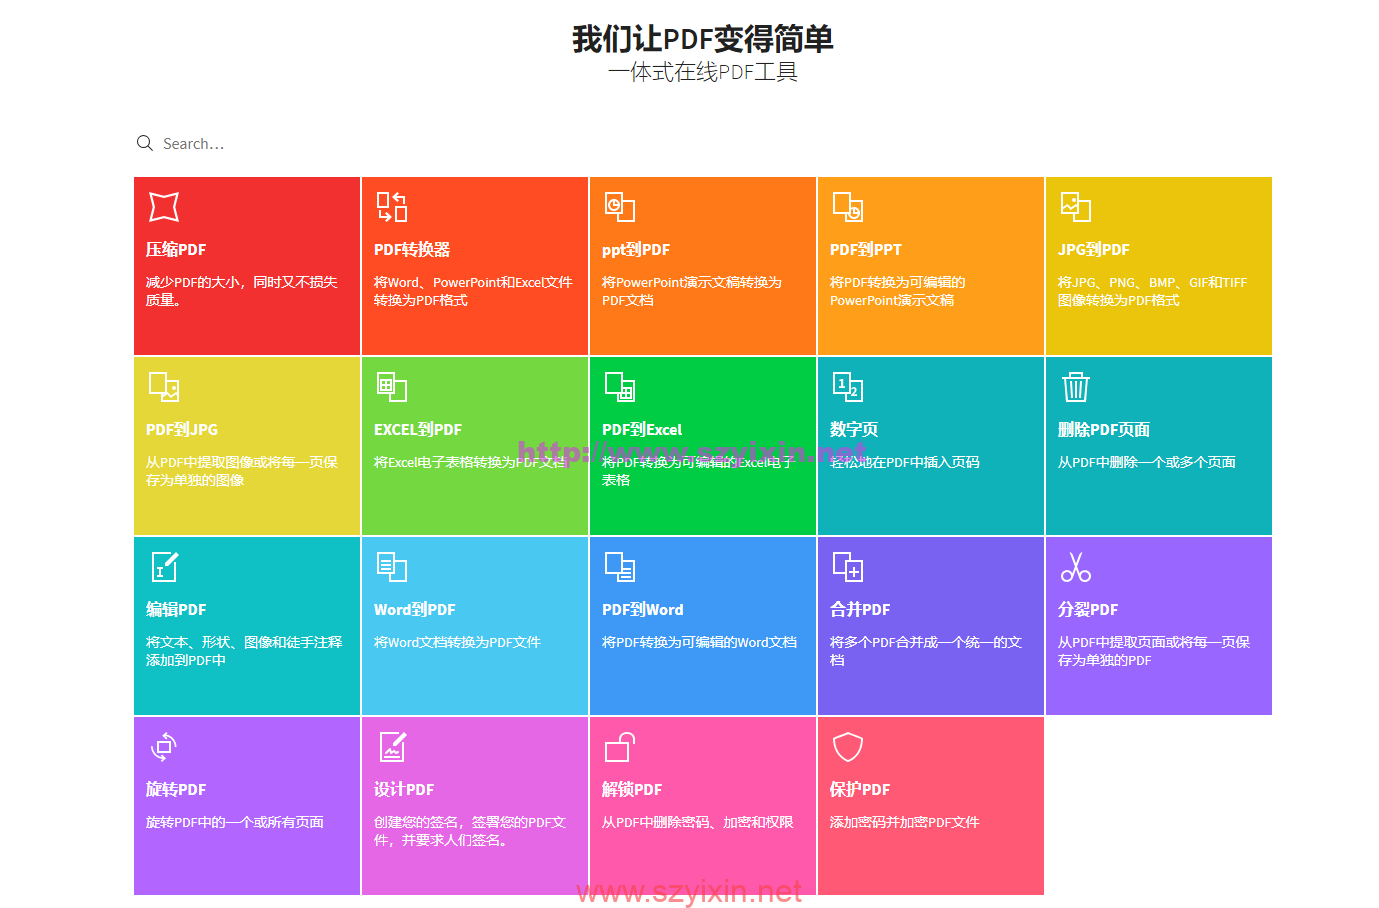Viewport: 1379px width, 908px height.
Task: Click the shield icon for 保护PDF
Action: pos(848,747)
